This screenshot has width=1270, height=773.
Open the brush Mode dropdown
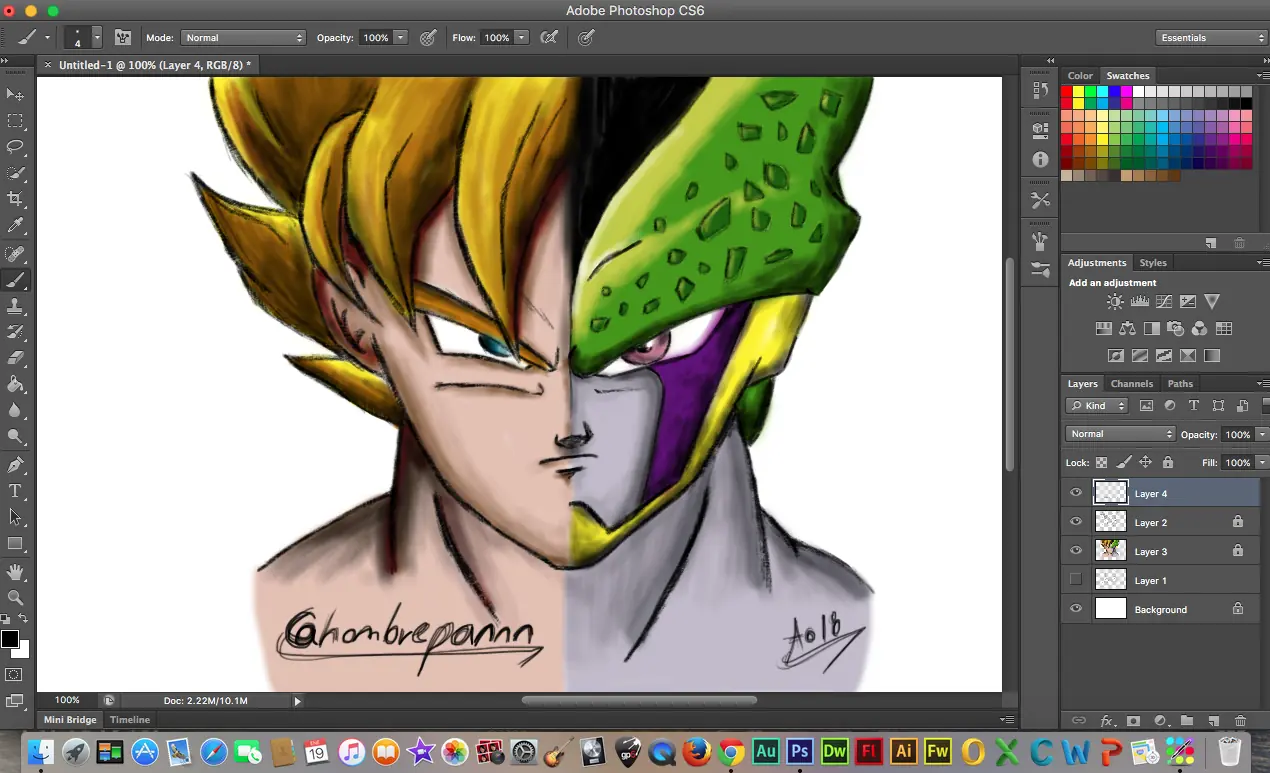(x=243, y=38)
